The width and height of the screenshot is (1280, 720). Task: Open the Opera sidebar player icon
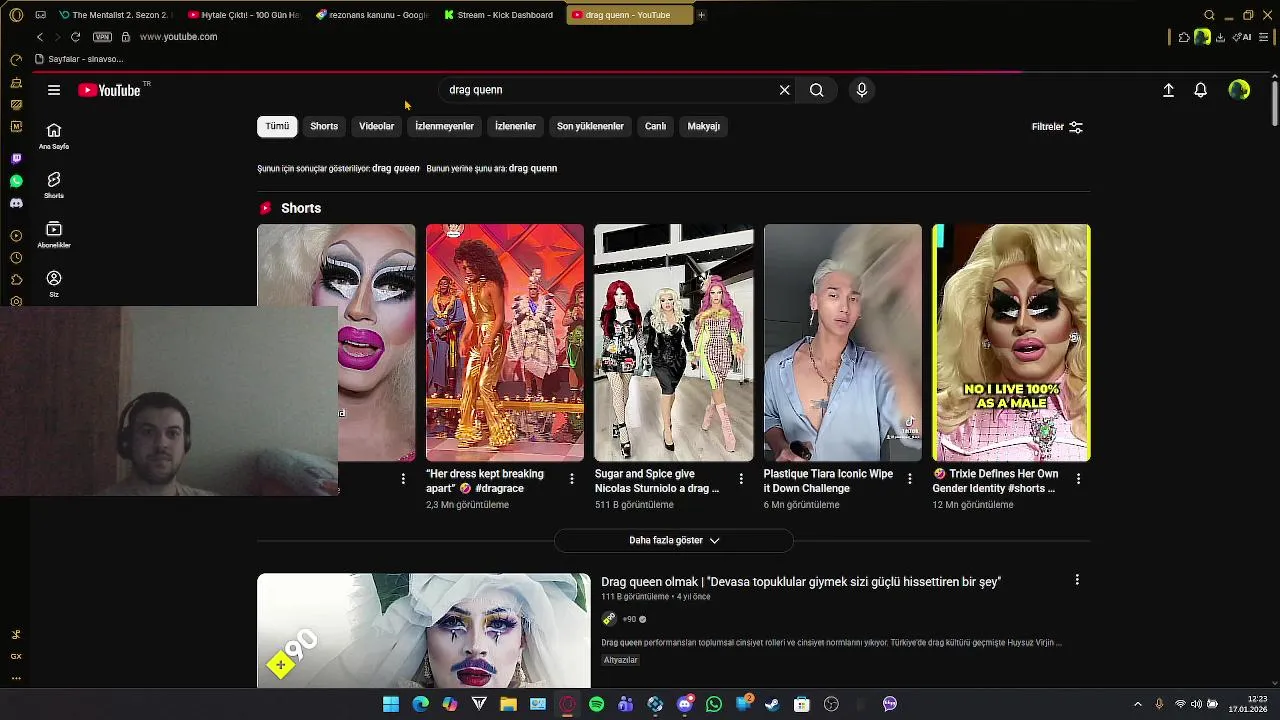tap(16, 236)
